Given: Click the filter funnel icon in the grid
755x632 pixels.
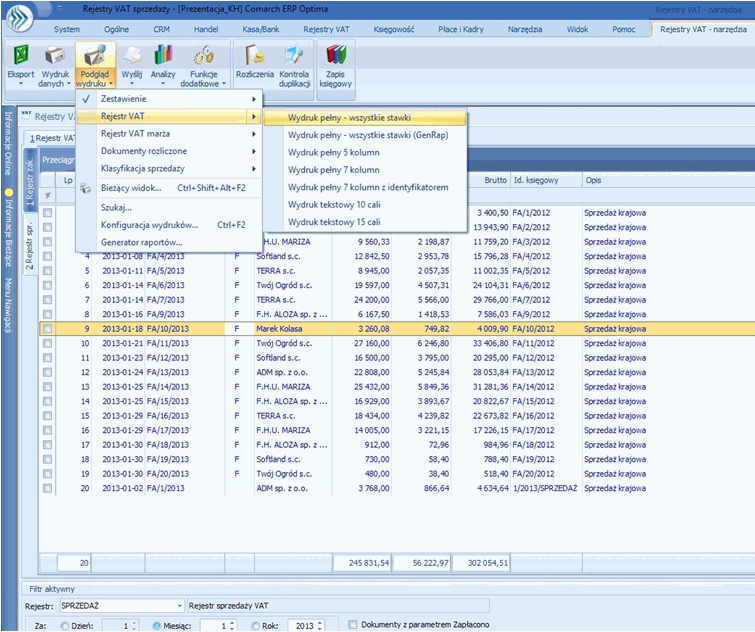Looking at the screenshot, I should coord(48,195).
